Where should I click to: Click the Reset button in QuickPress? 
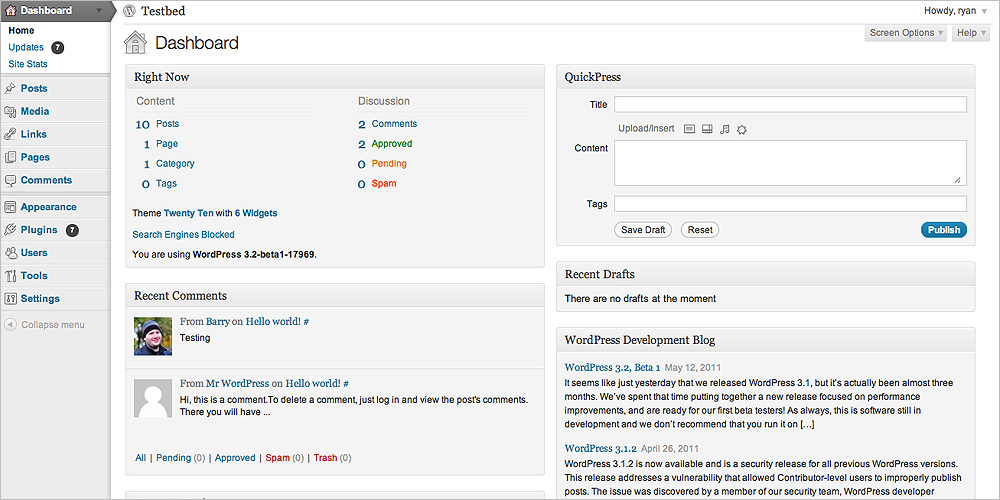pyautogui.click(x=700, y=230)
